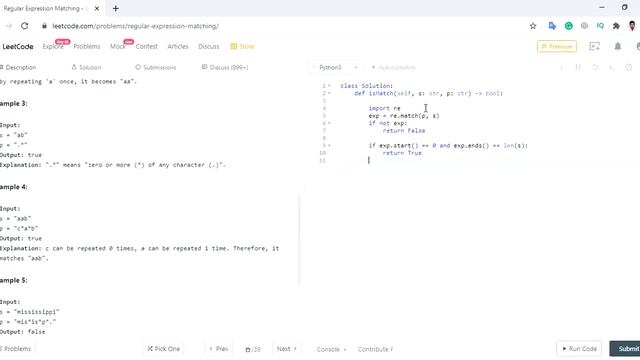Click the Run Code button
640x360 pixels.
[x=579, y=349]
